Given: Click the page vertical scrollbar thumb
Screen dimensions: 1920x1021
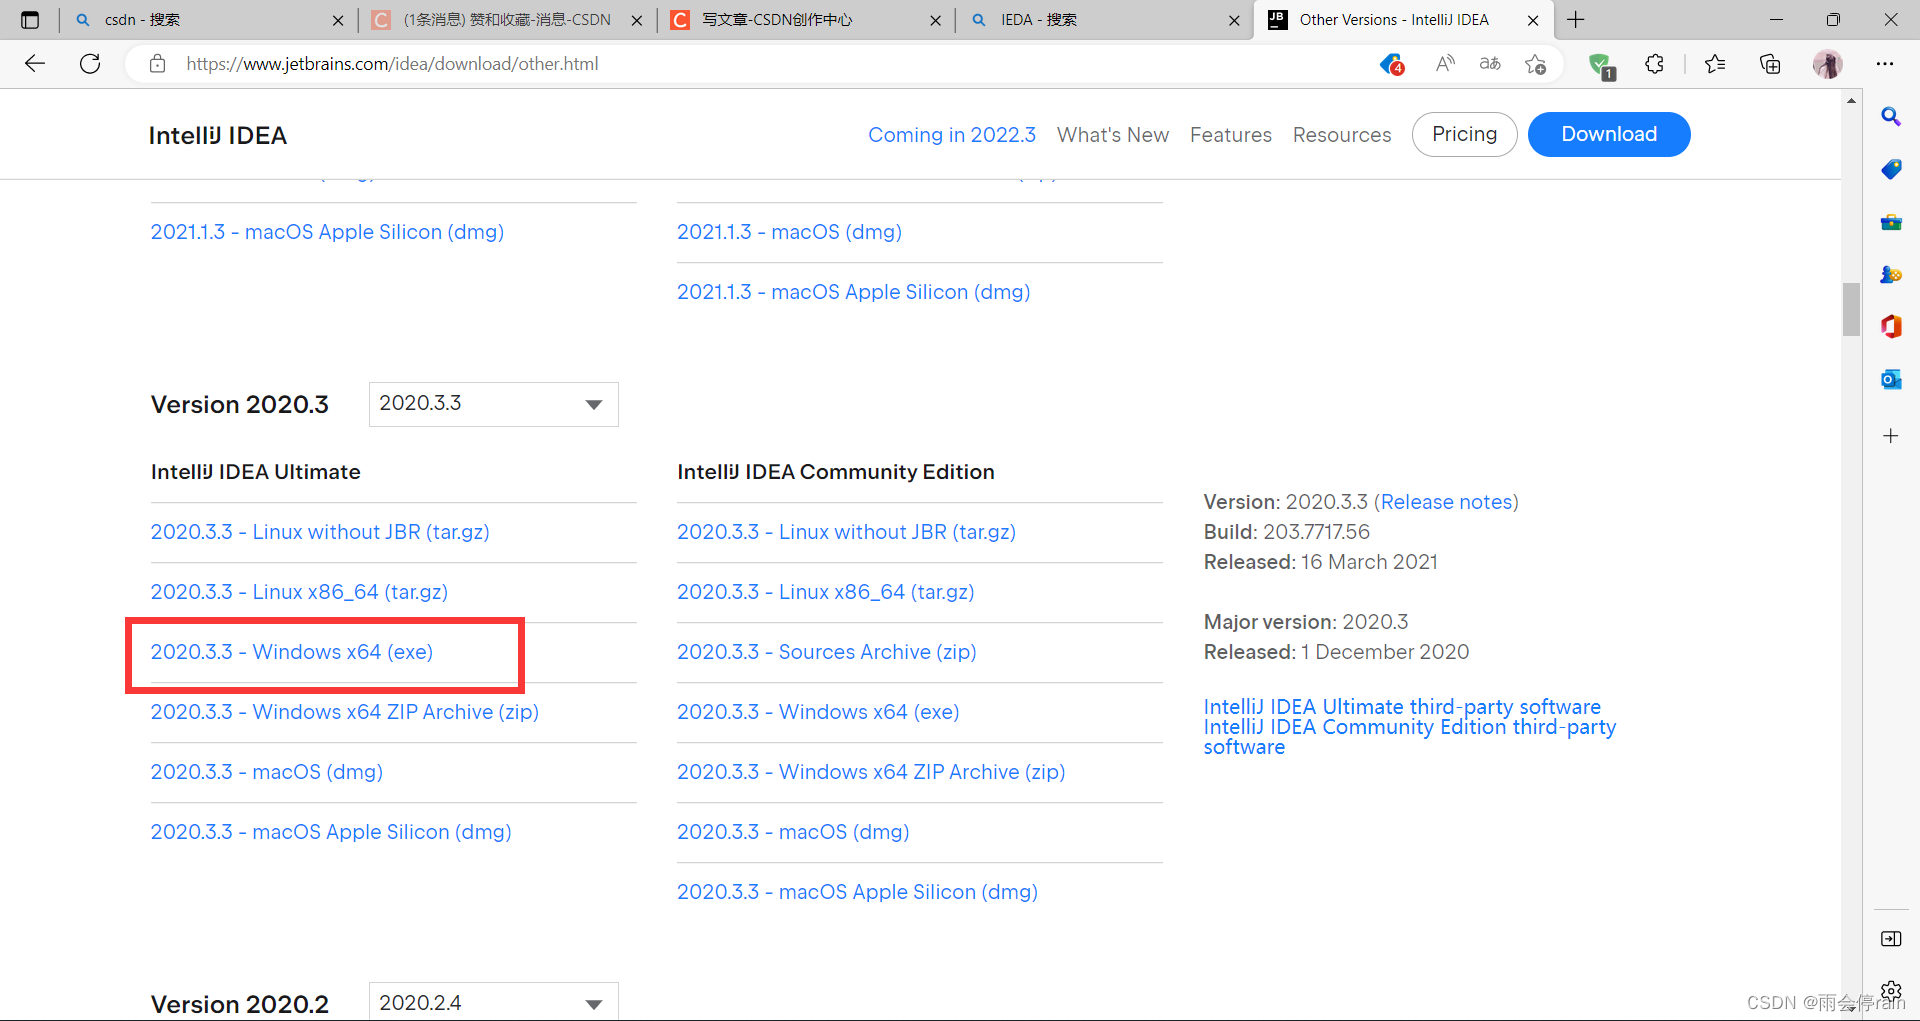Looking at the screenshot, I should [1851, 310].
